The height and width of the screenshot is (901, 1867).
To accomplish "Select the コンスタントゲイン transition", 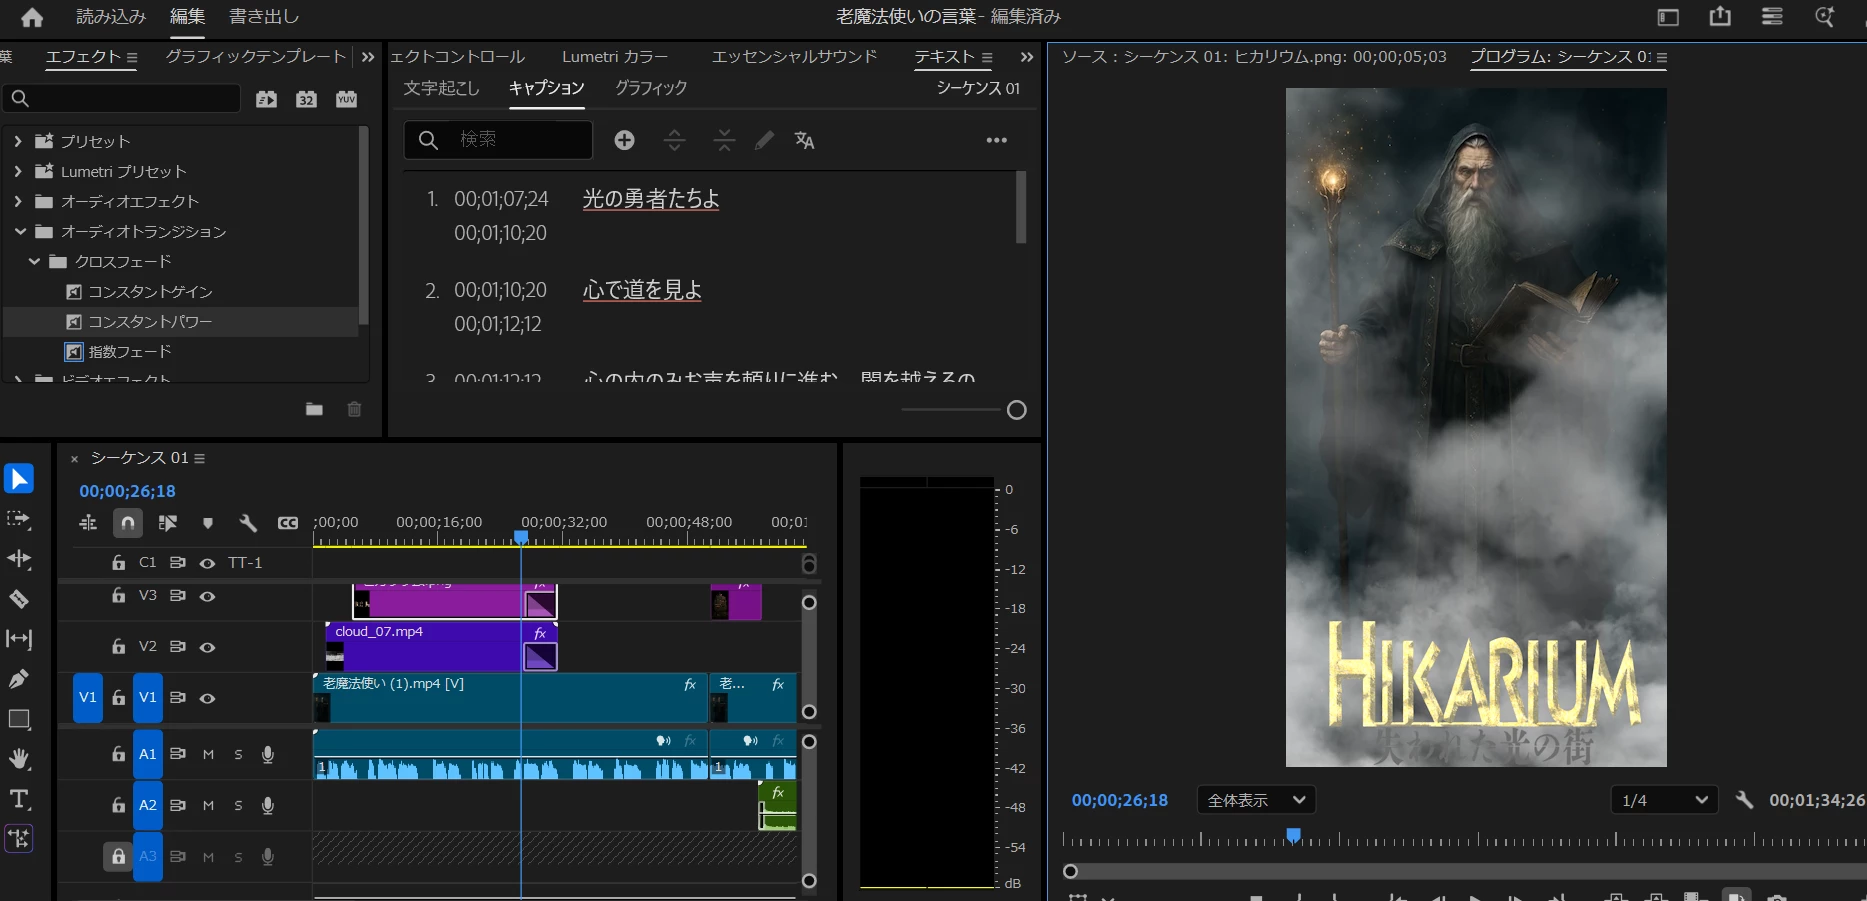I will [150, 291].
